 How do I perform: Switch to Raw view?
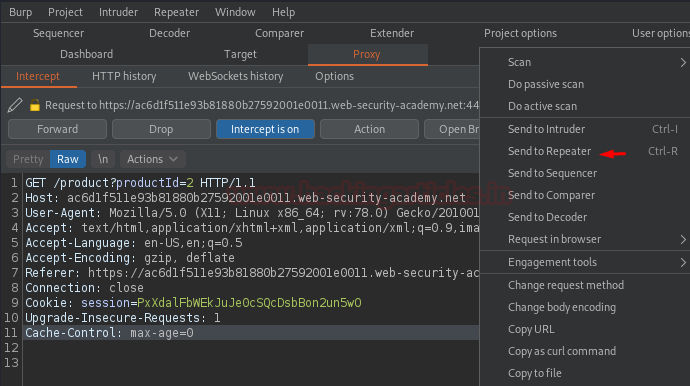point(68,159)
